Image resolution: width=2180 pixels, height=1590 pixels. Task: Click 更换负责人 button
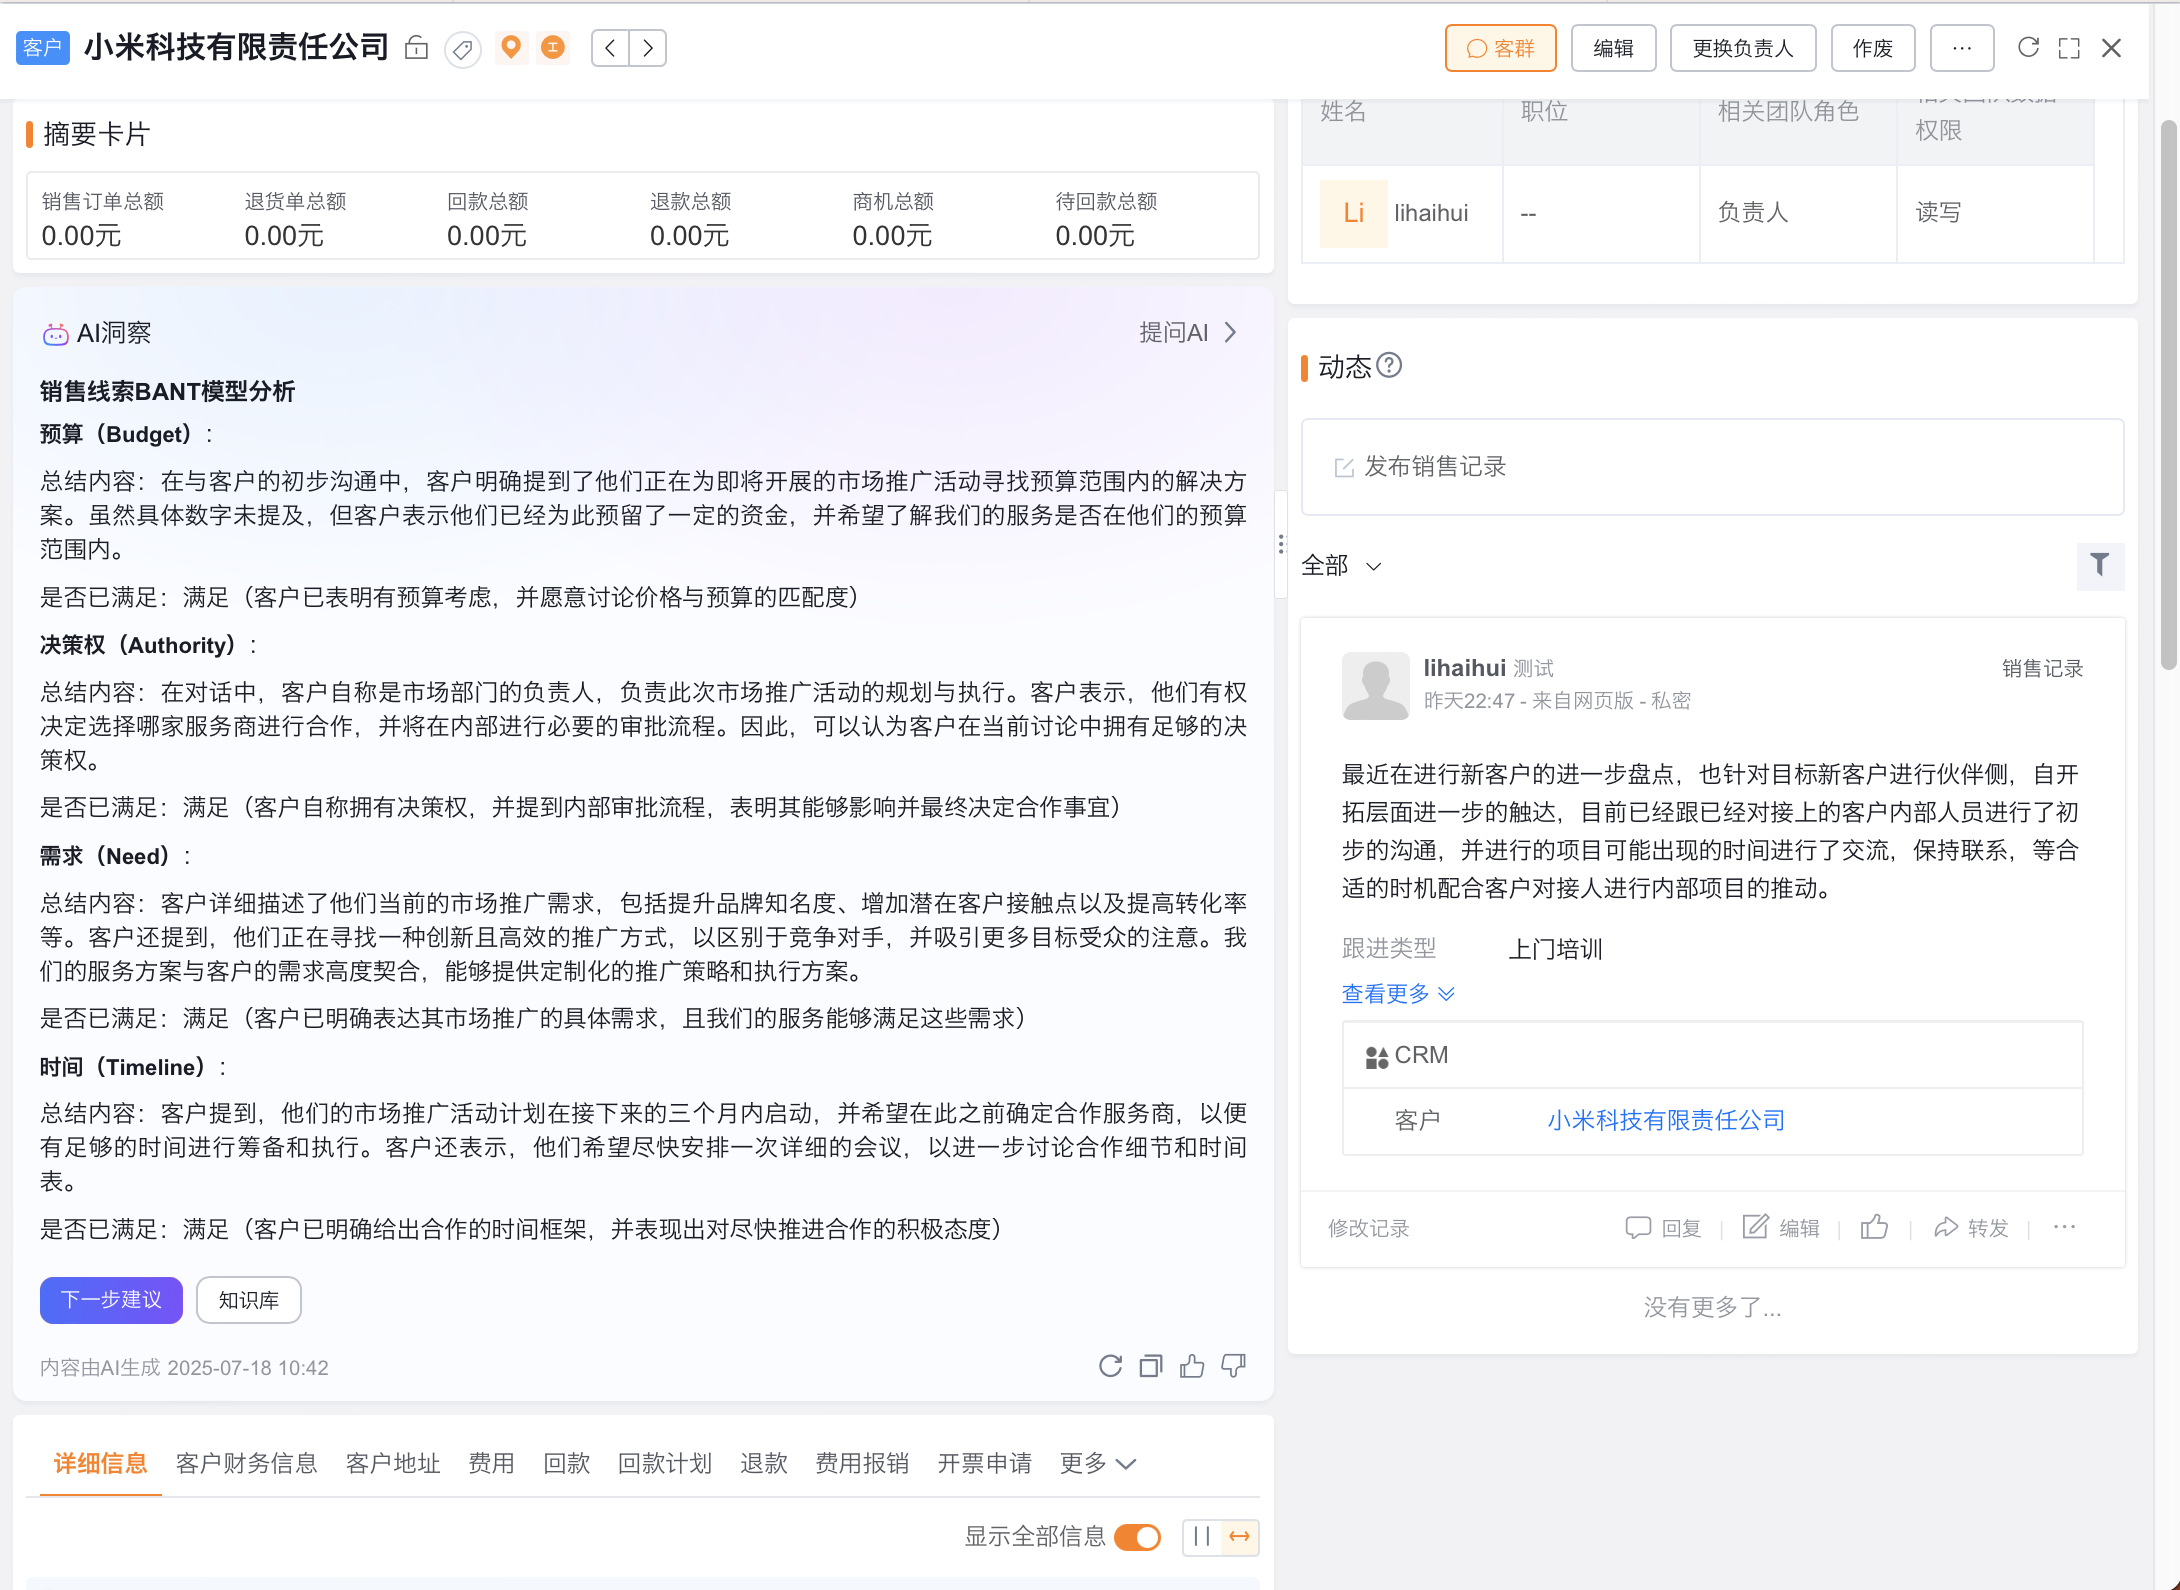(x=1743, y=48)
